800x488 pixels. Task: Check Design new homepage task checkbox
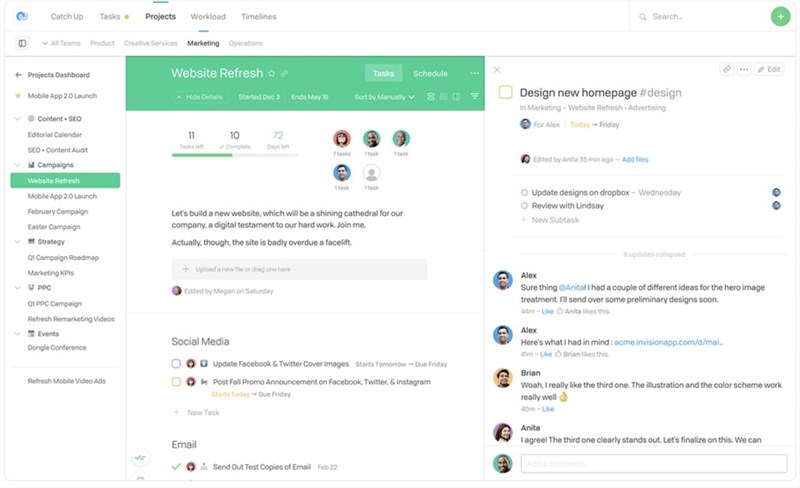[x=505, y=92]
